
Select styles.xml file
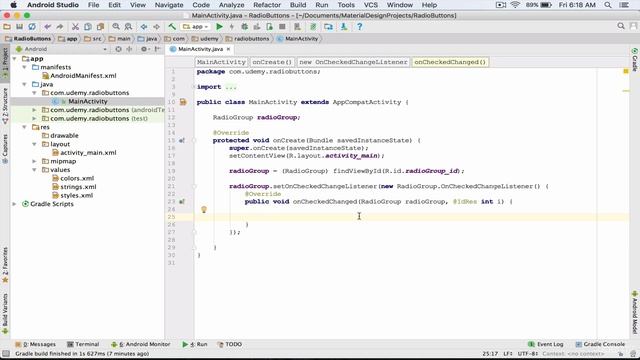[77, 196]
